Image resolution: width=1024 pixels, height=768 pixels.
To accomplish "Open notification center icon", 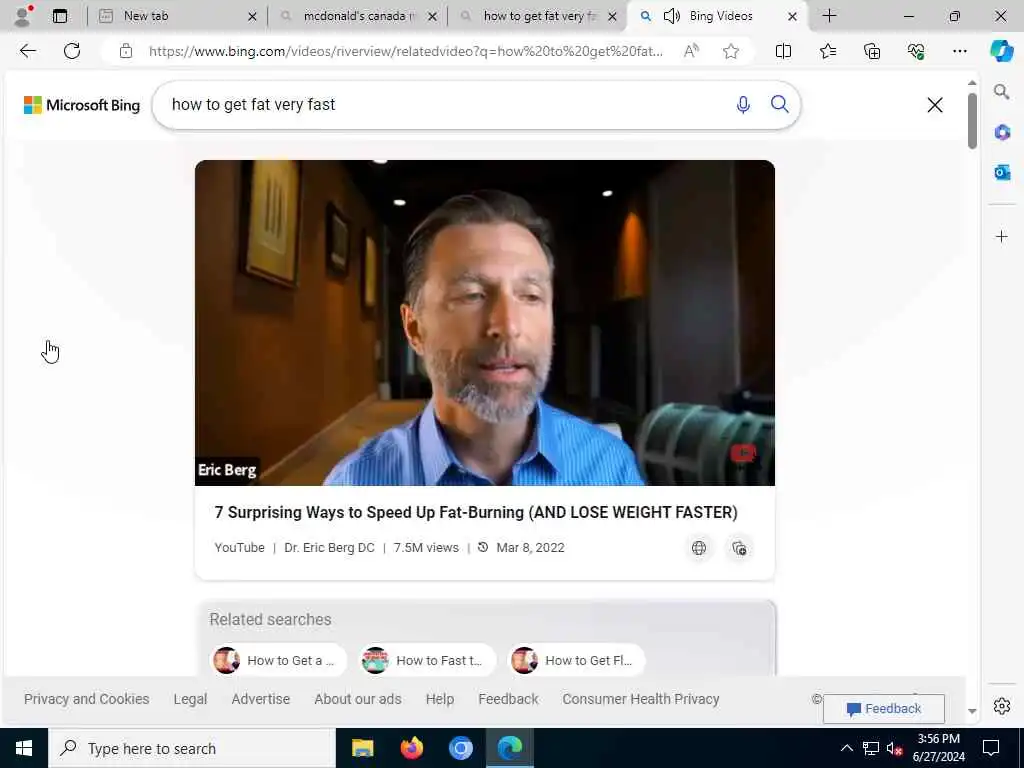I will (x=991, y=748).
